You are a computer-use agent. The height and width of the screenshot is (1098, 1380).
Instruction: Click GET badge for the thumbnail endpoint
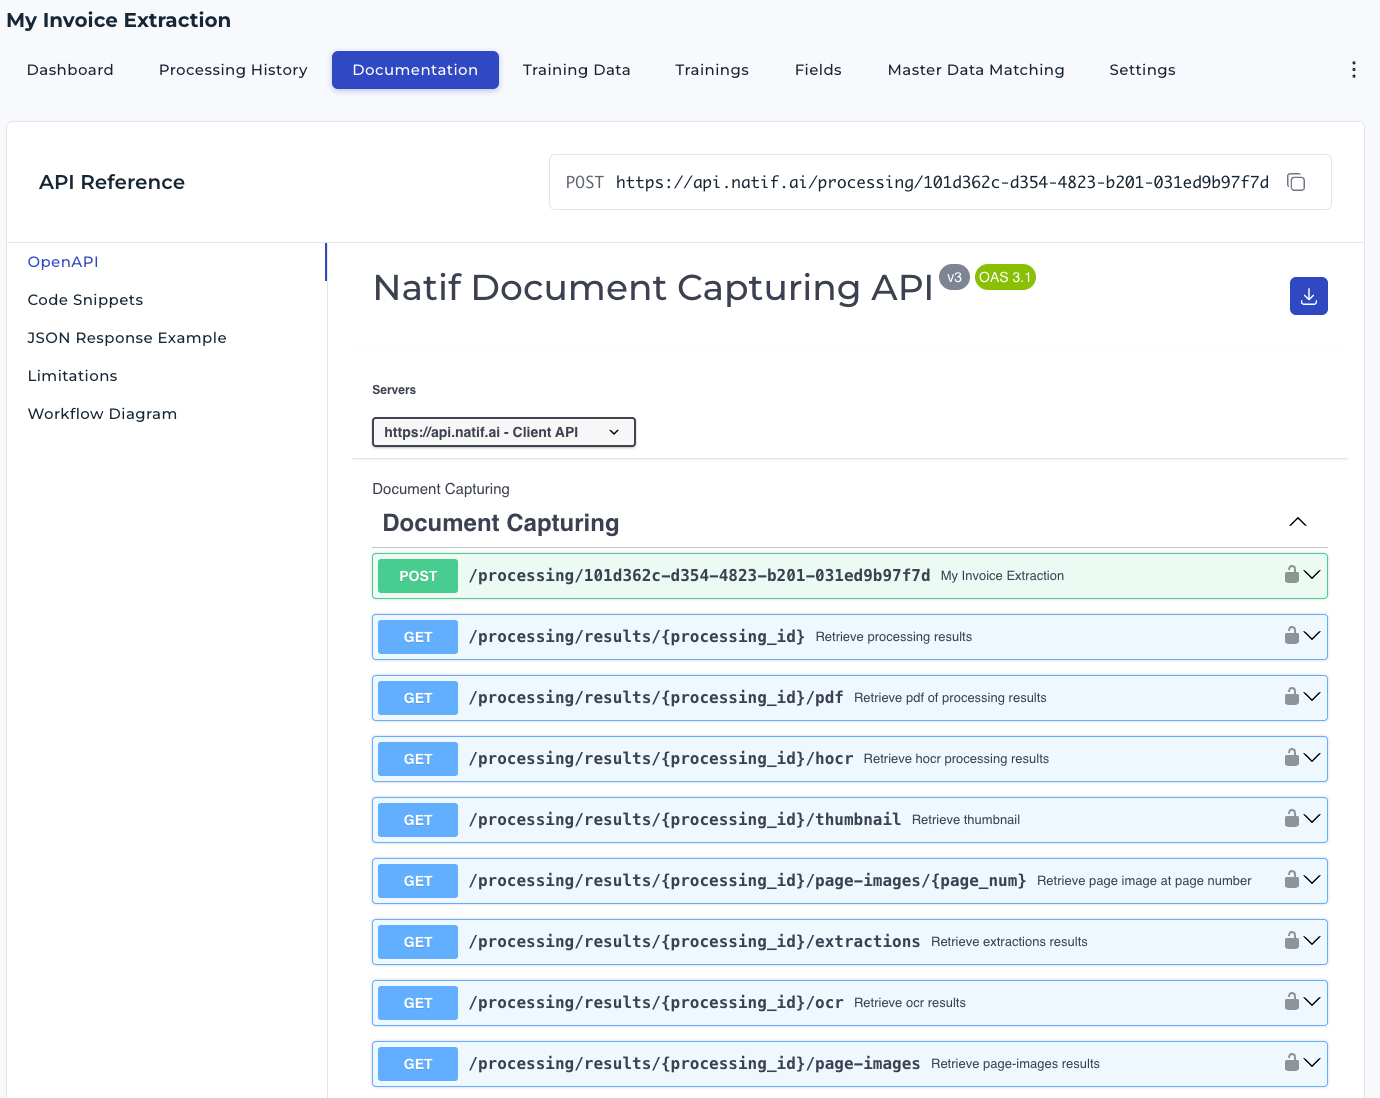[418, 820]
